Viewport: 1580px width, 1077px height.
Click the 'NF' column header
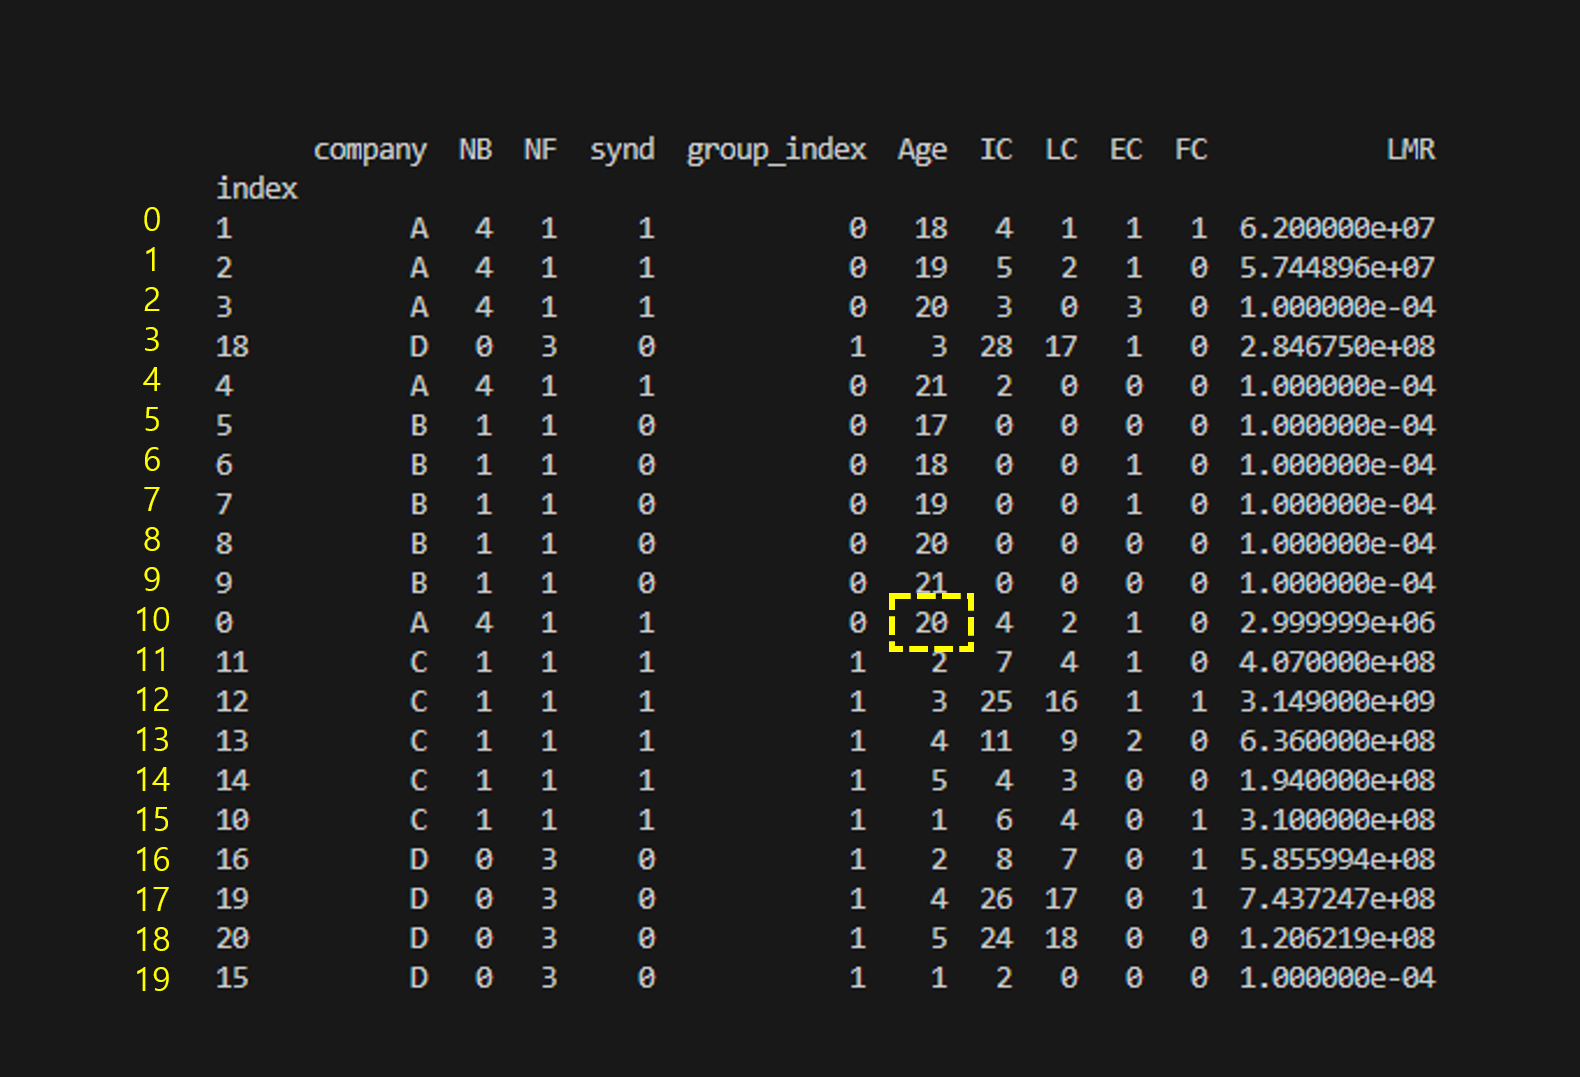coord(540,149)
